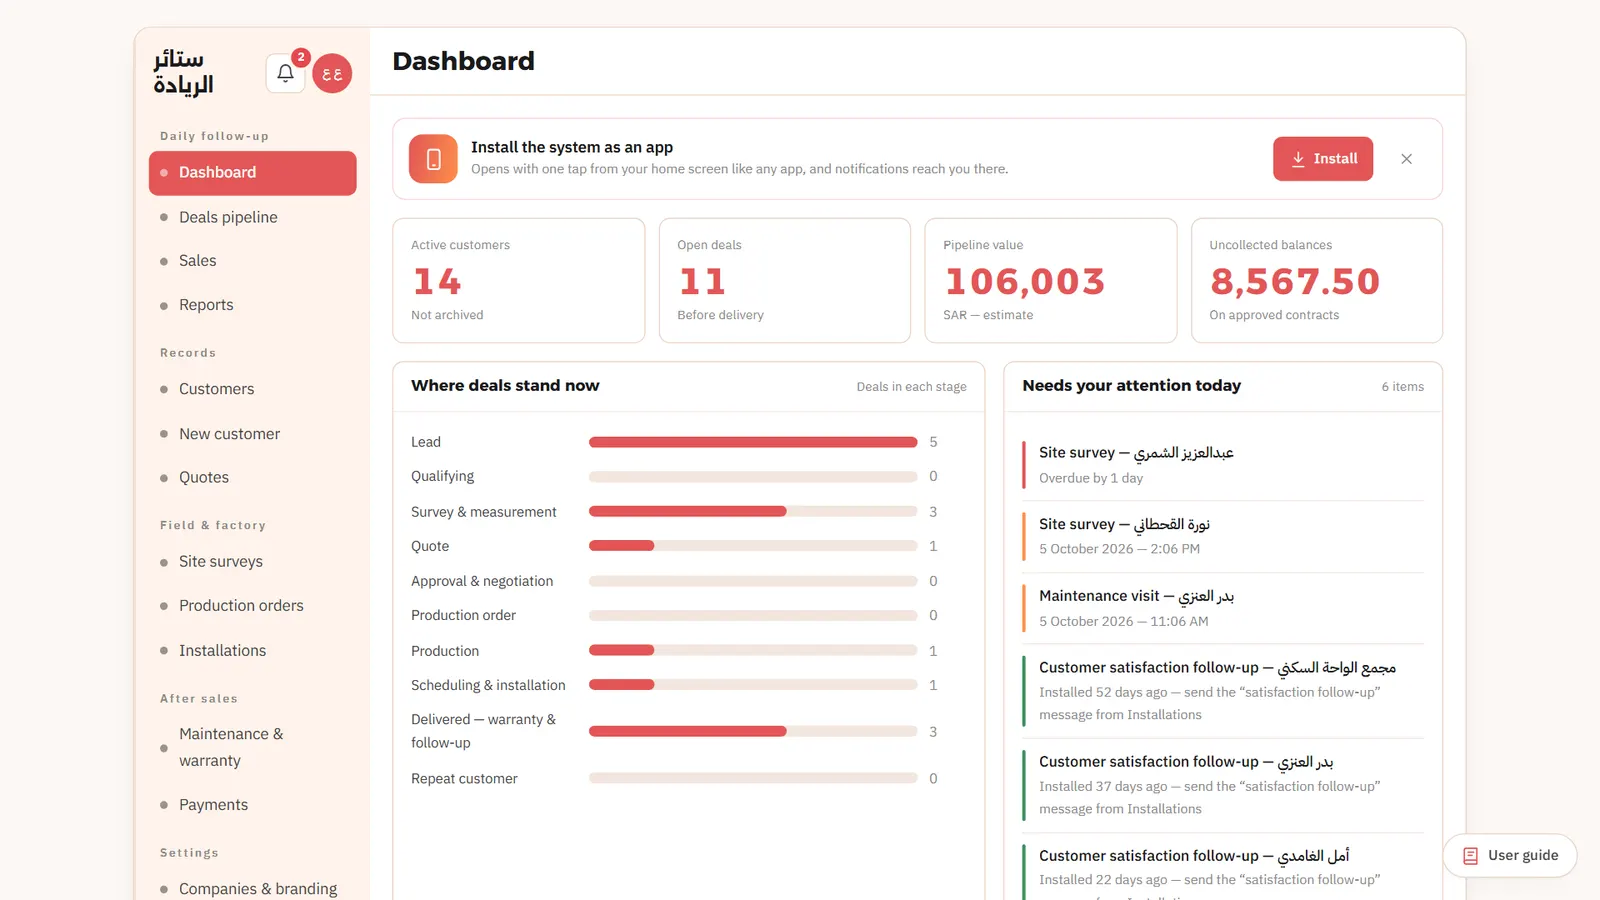Screen dimensions: 1600x900
Task: Click the company logo in sidebar
Action: tap(184, 72)
